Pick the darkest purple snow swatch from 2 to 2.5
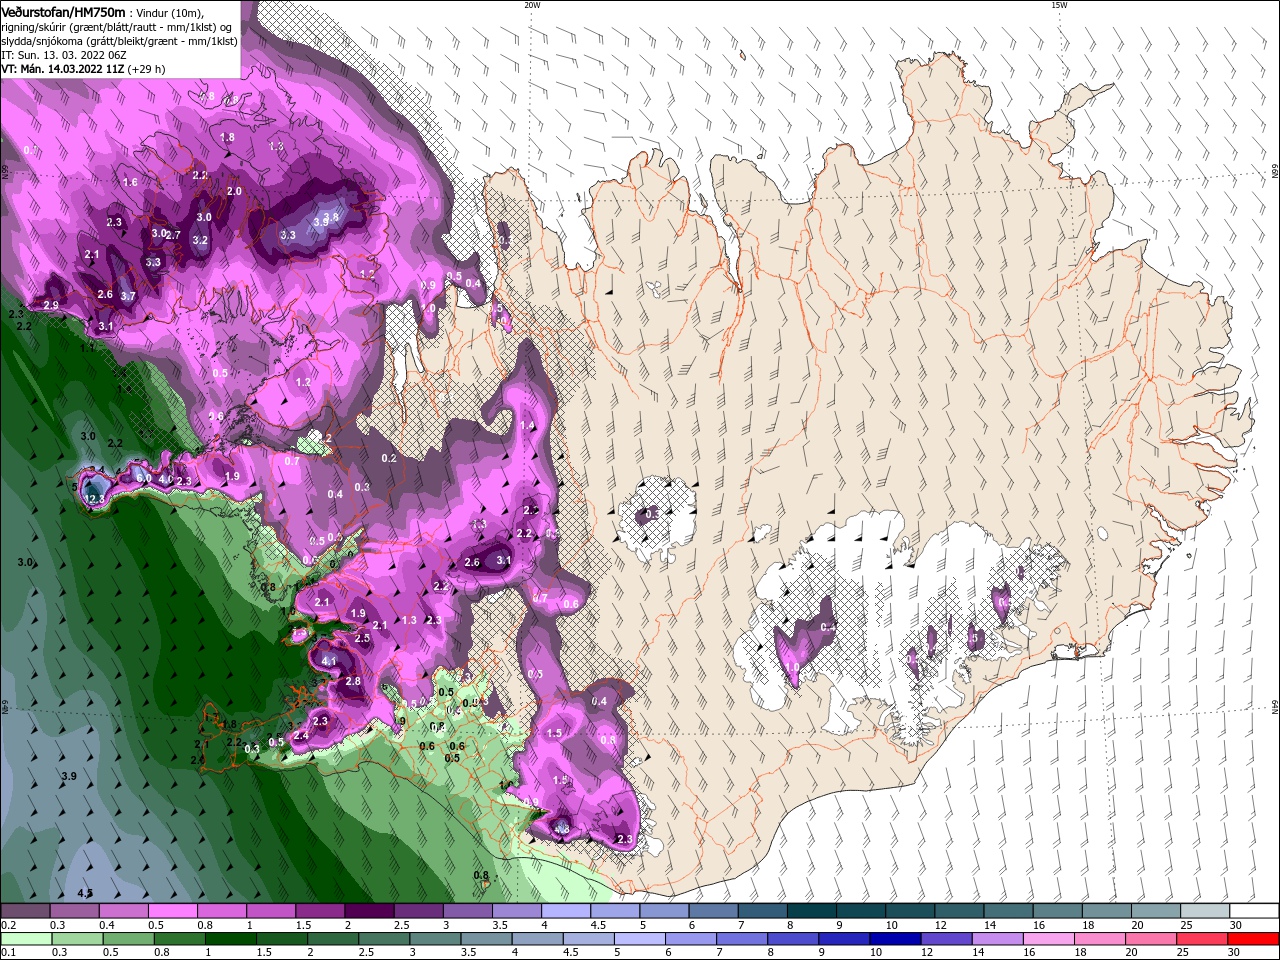This screenshot has width=1280, height=960. (369, 911)
